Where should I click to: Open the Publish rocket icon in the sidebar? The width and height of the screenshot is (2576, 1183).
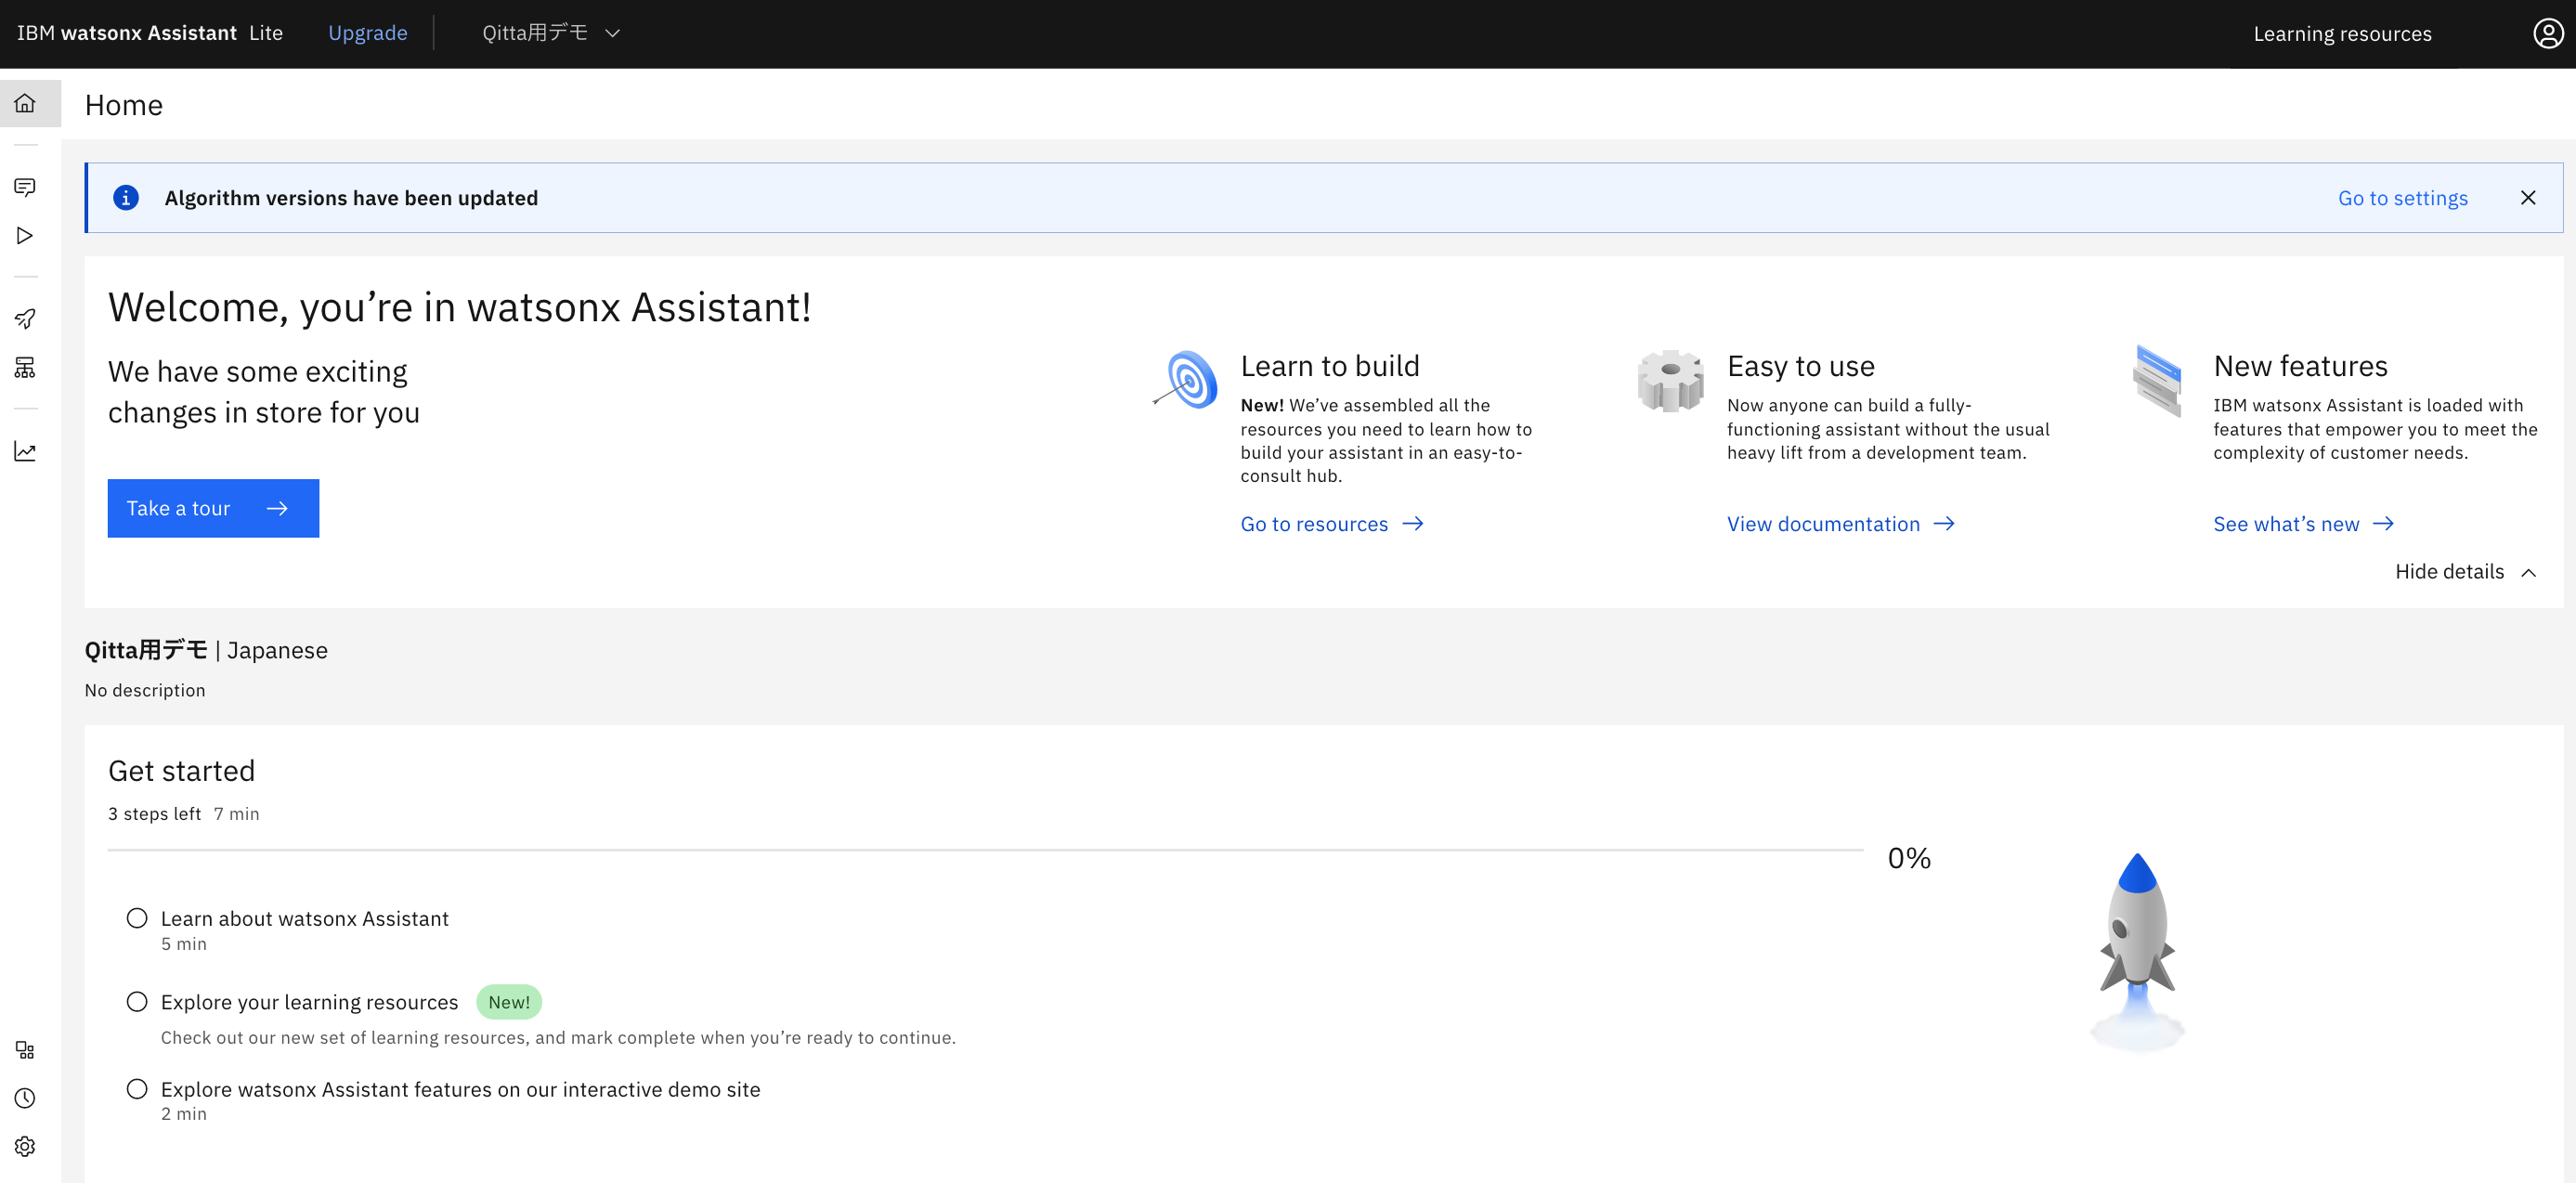click(x=25, y=319)
